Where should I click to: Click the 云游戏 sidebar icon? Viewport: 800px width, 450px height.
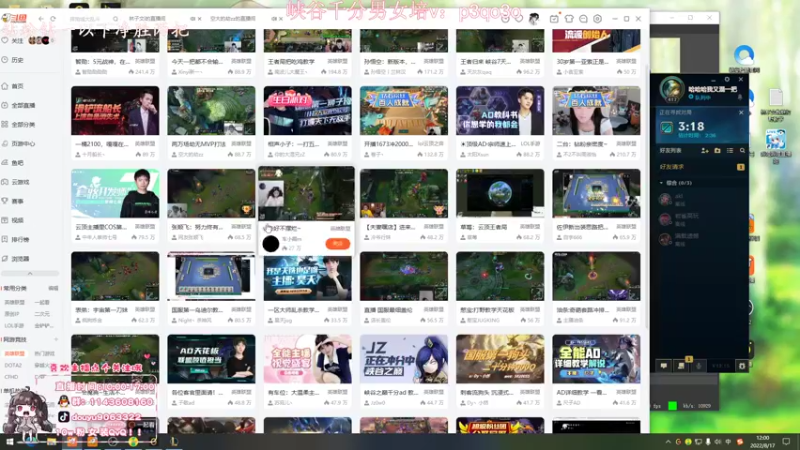pos(5,182)
